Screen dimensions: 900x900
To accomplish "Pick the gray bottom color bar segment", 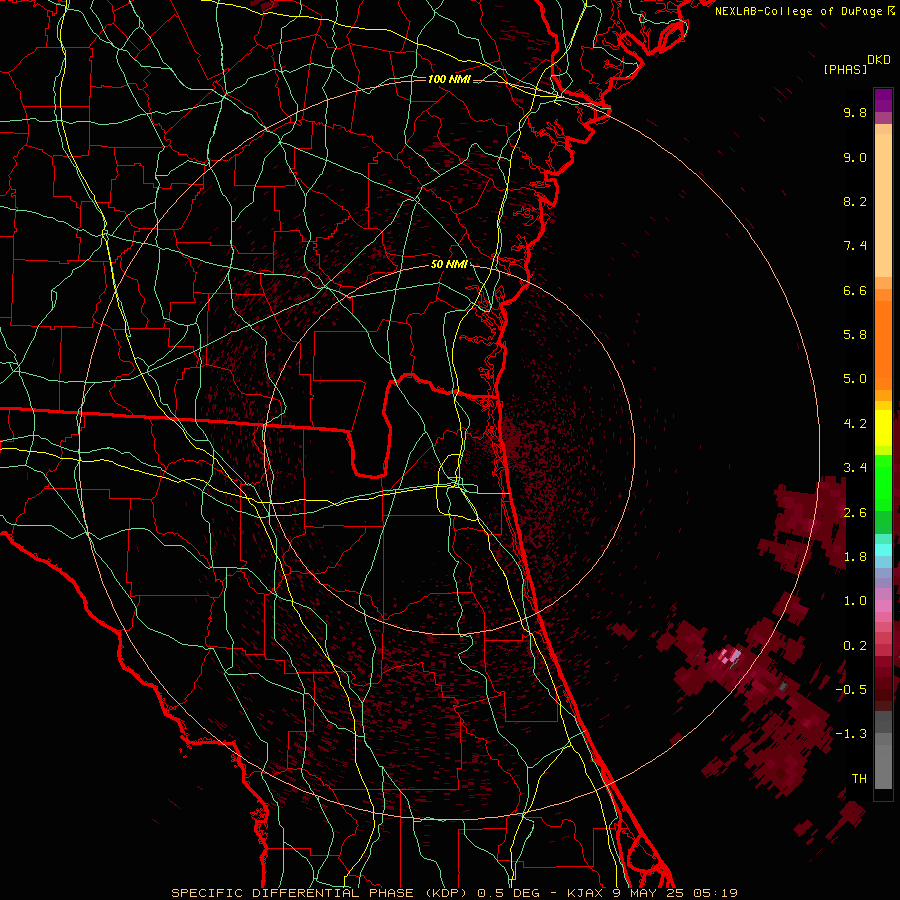I will pyautogui.click(x=883, y=766).
